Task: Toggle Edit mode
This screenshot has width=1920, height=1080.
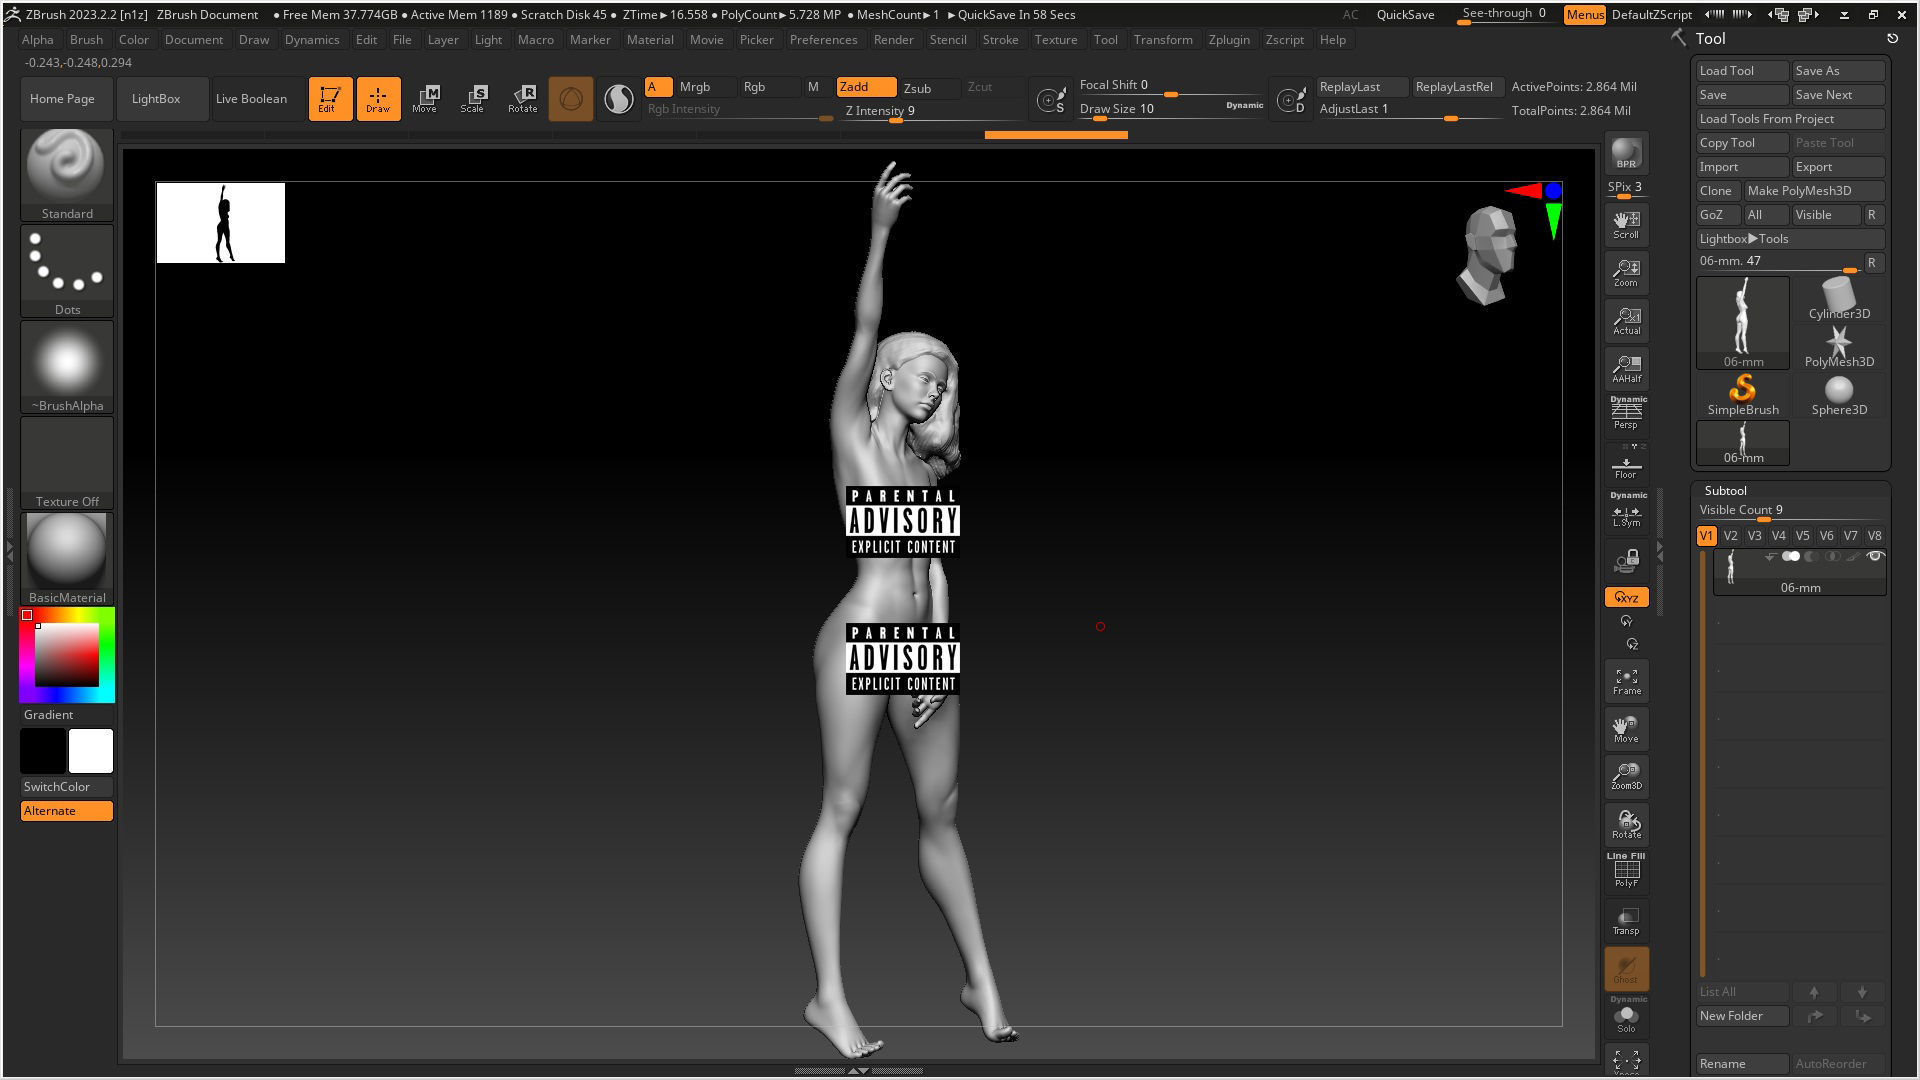Action: click(330, 98)
